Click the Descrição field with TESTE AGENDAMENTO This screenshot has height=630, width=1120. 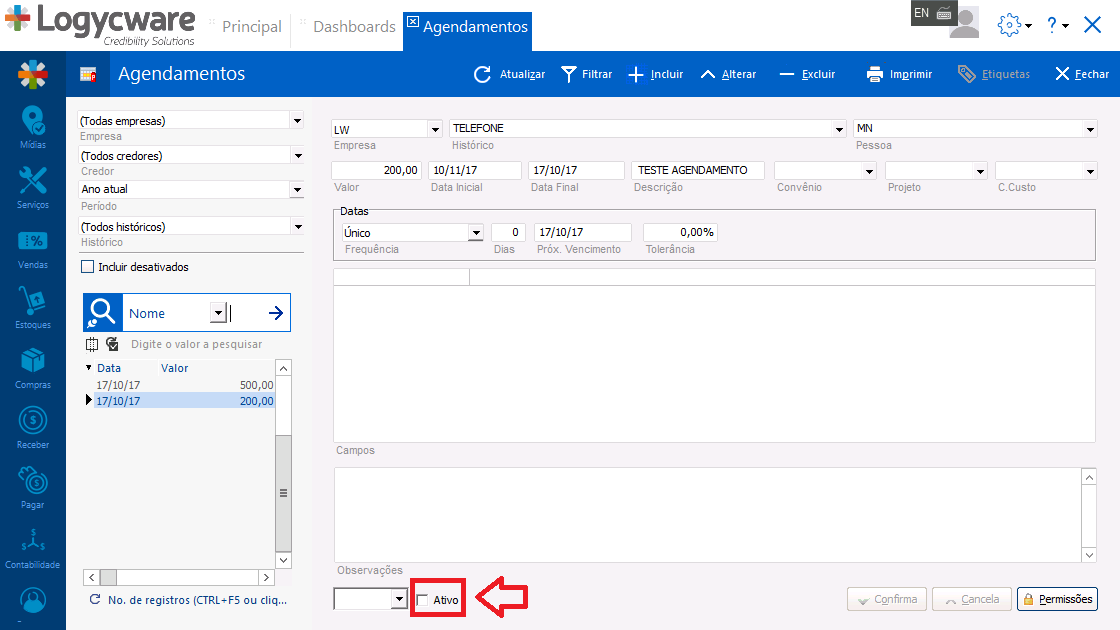pos(698,171)
